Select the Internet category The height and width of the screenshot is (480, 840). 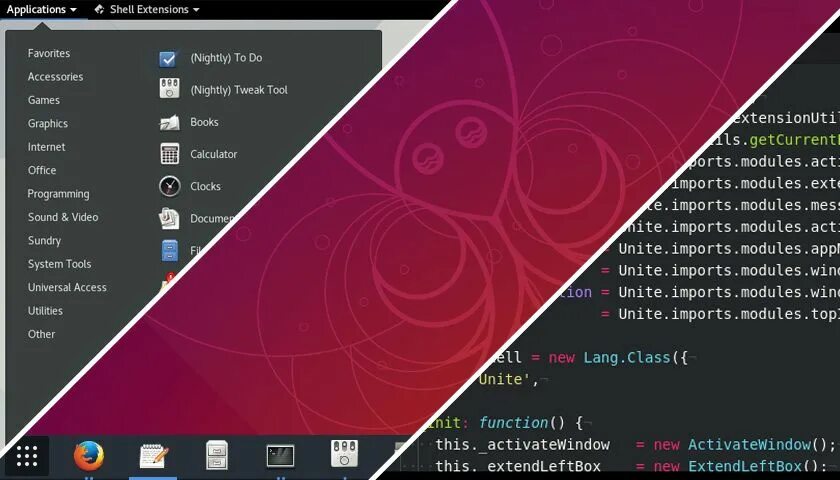(46, 147)
